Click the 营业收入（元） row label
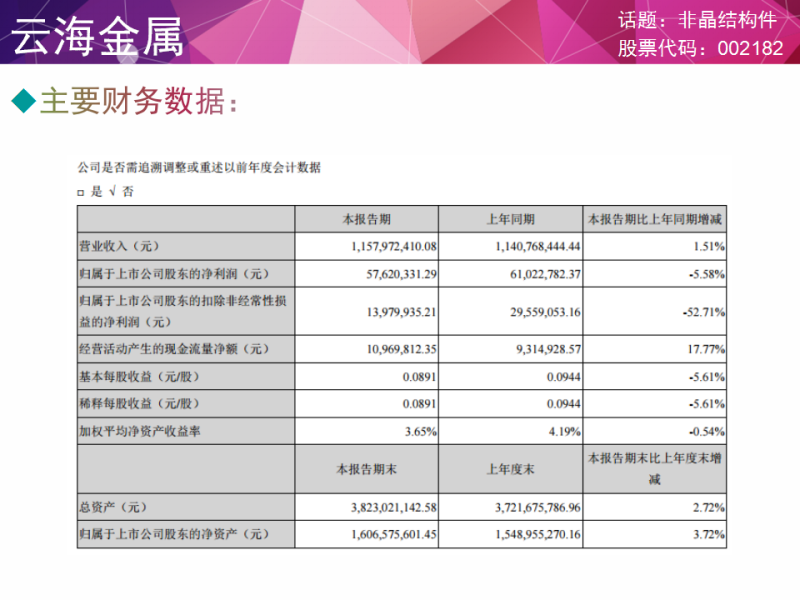 pyautogui.click(x=119, y=246)
